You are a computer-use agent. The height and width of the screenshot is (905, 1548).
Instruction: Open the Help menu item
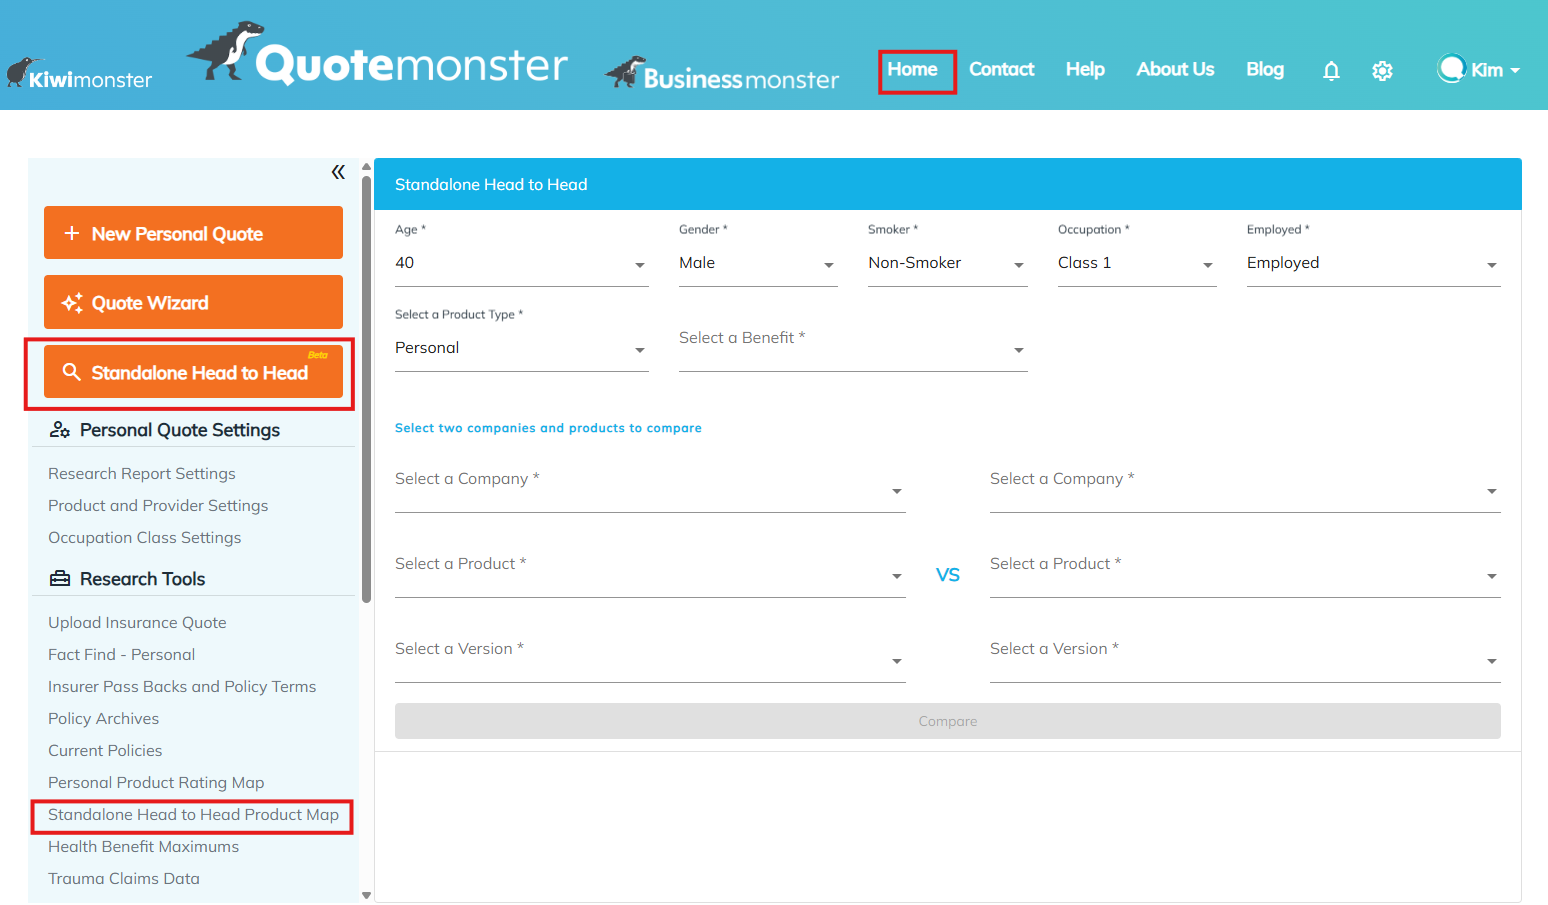[x=1085, y=69]
